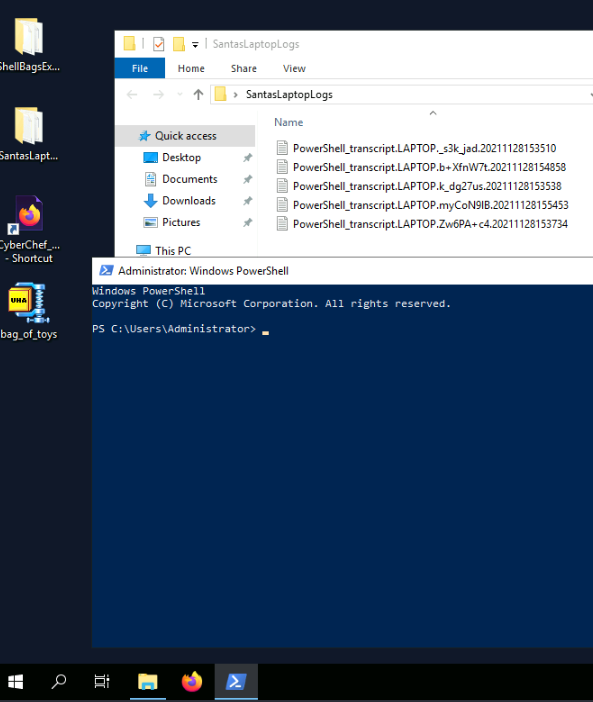Switch to PowerShell on the taskbar

coord(236,682)
